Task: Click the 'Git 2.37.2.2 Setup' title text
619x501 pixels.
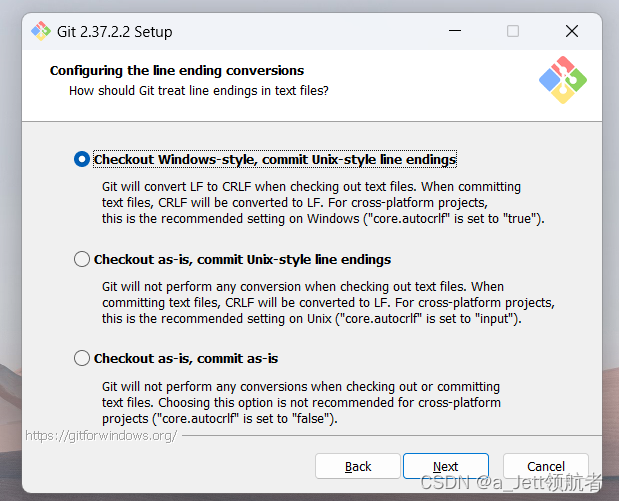Action: coord(114,32)
